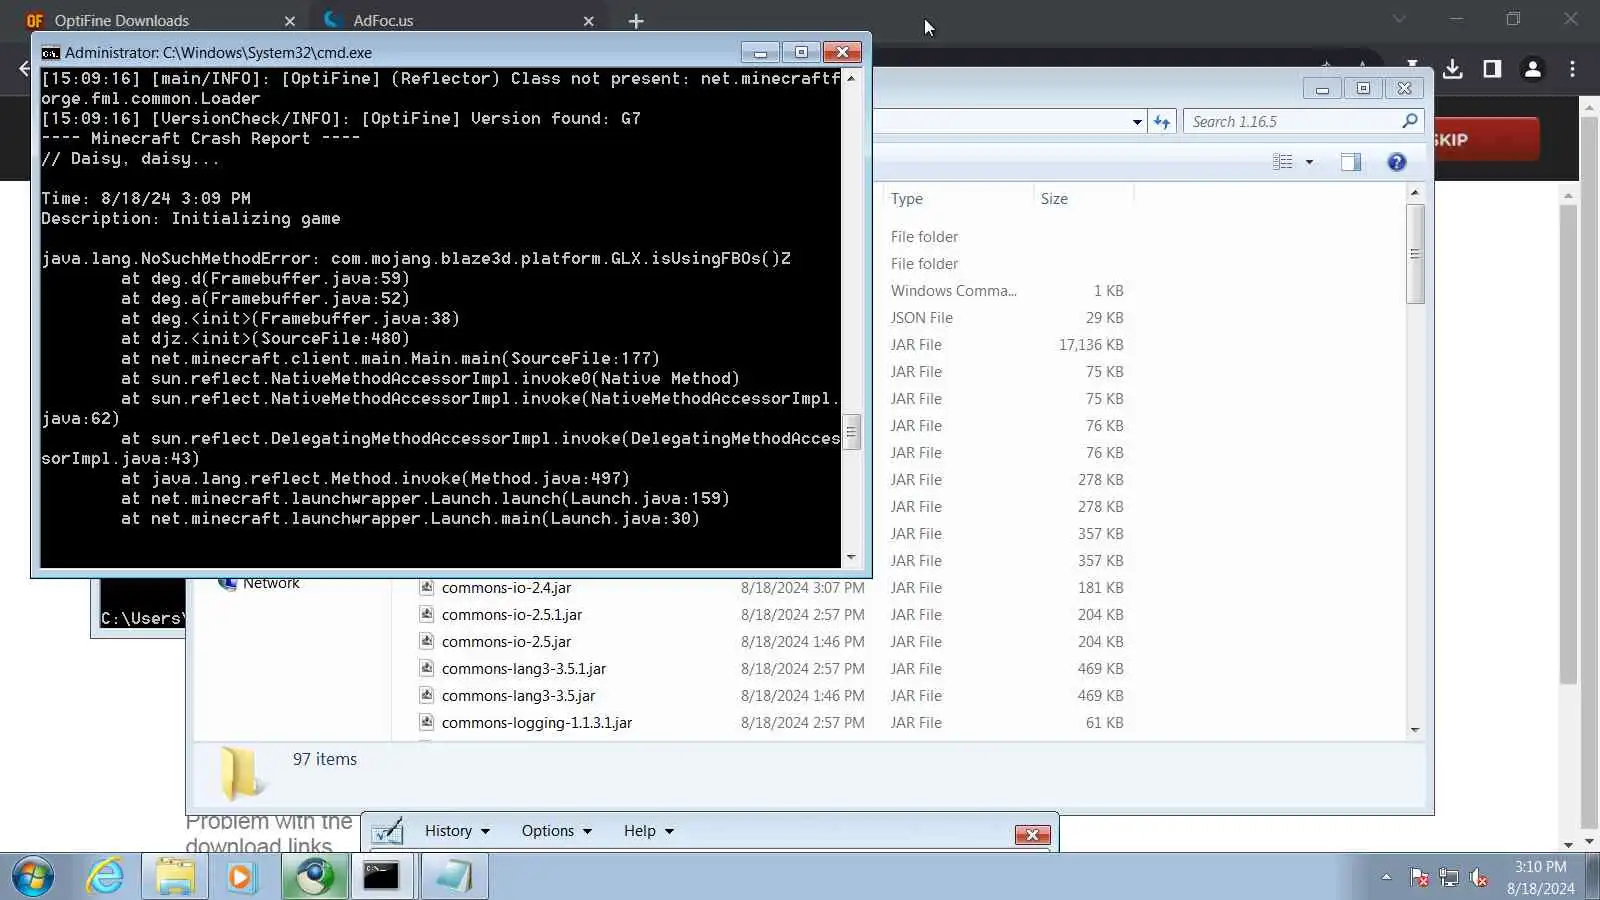1600x900 pixels.
Task: Show the Explorer preview pane
Action: pyautogui.click(x=1351, y=162)
